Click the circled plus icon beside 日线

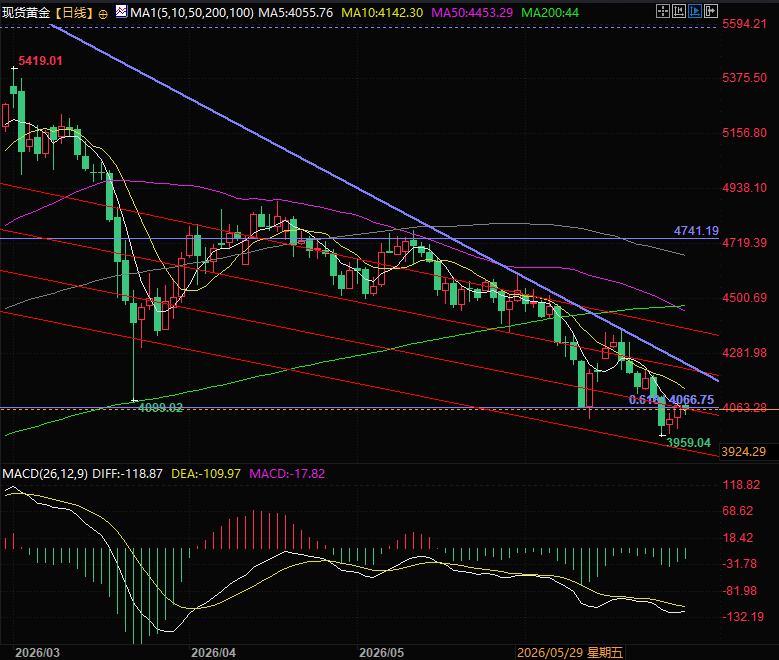103,14
